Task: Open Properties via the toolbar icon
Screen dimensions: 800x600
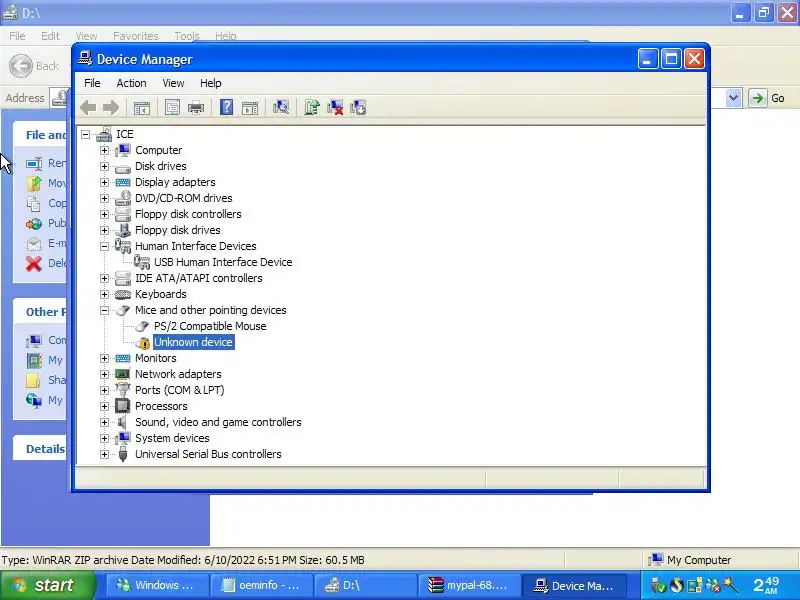Action: pos(172,108)
